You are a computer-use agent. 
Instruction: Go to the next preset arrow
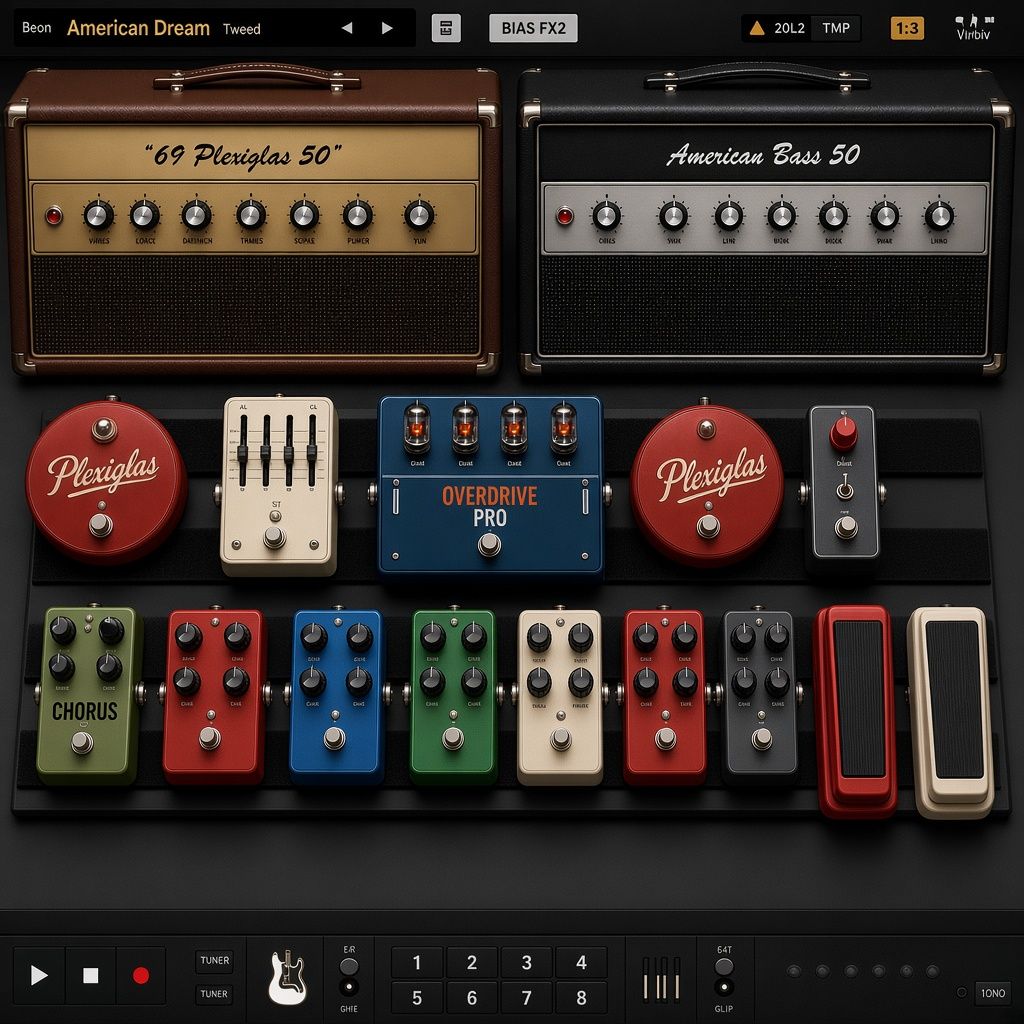pos(387,28)
